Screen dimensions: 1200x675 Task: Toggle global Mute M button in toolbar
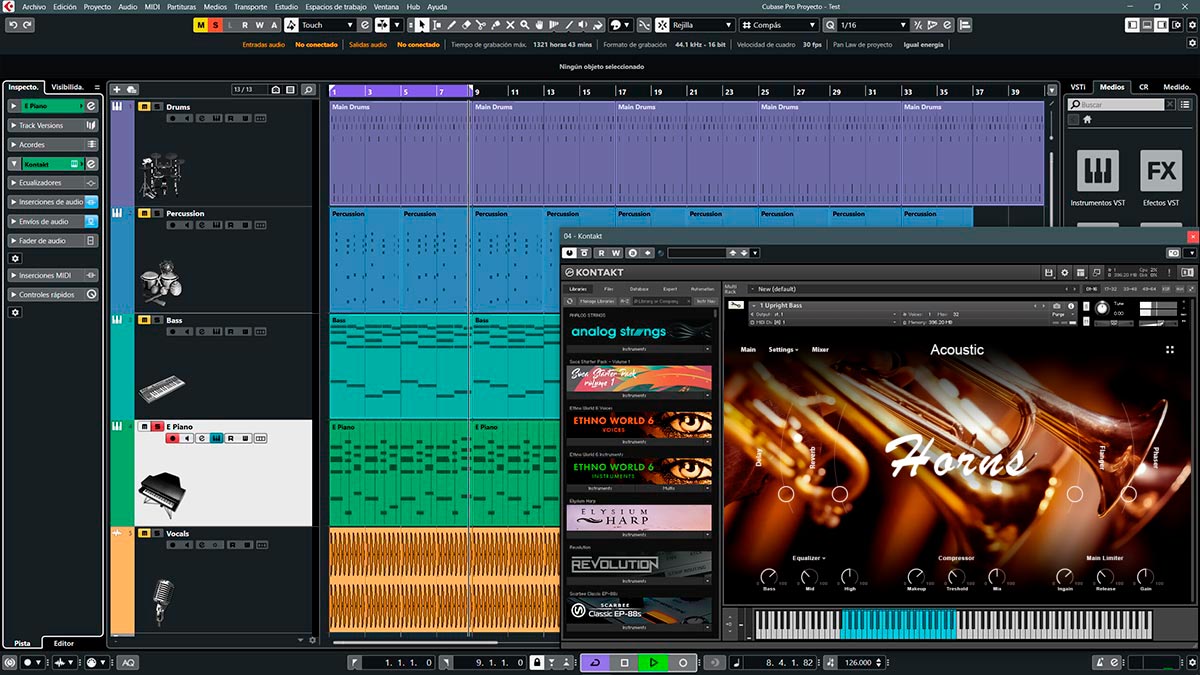click(200, 25)
